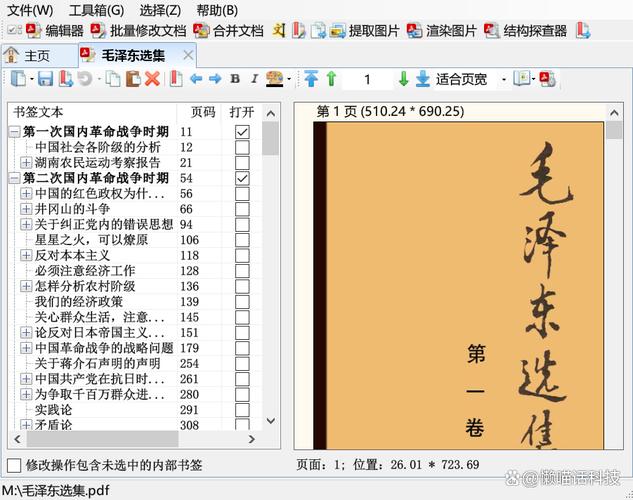Check 打开 box for 中国社会各阶级的分析

[242, 147]
